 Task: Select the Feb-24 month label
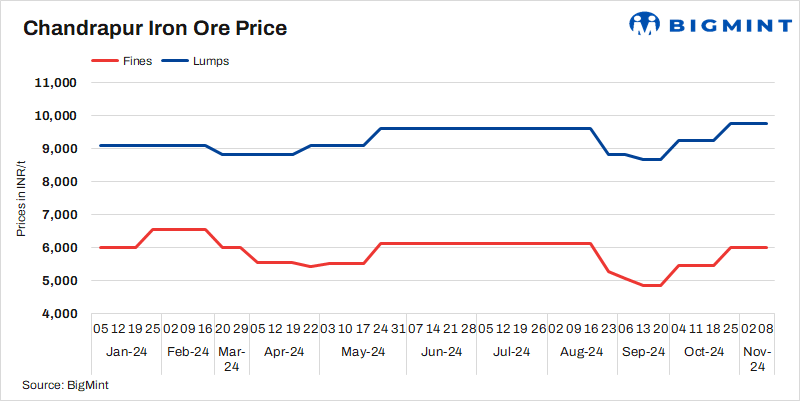point(187,352)
